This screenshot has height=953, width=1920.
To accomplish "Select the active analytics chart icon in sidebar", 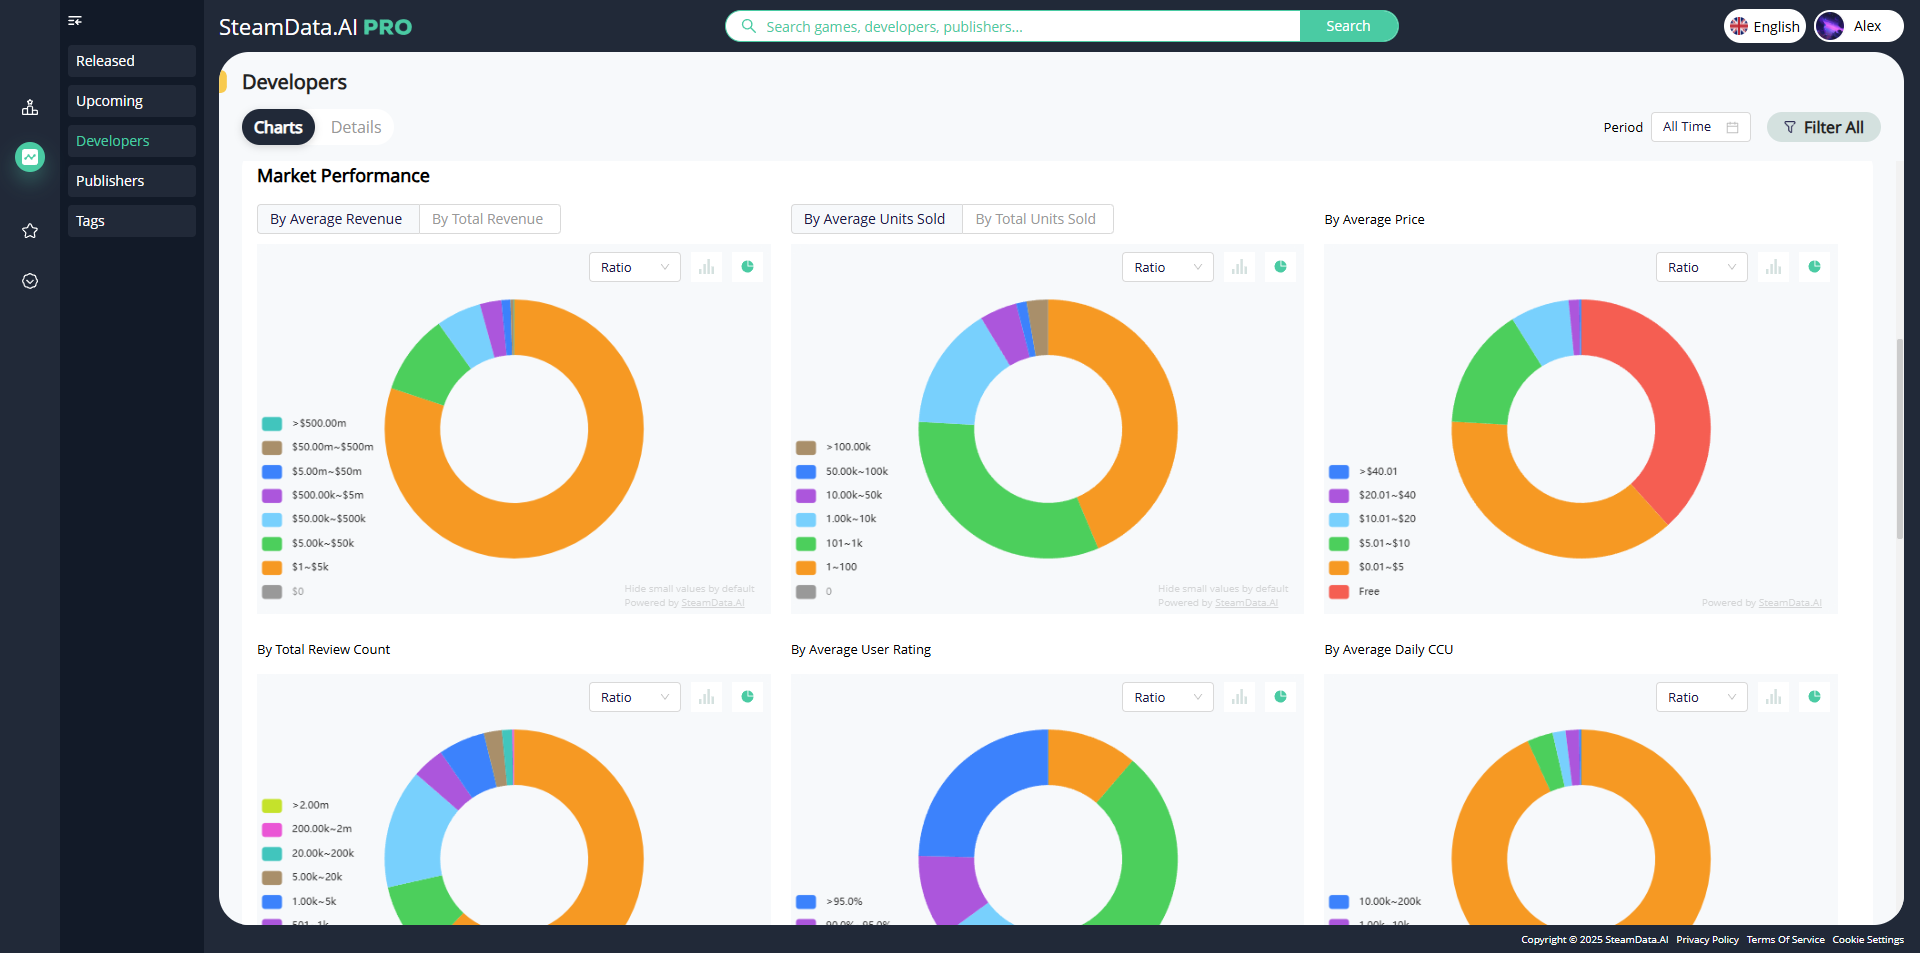I will click(30, 157).
